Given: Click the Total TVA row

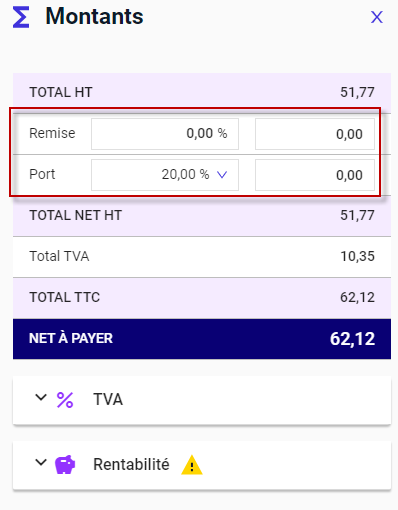Looking at the screenshot, I should click(202, 257).
